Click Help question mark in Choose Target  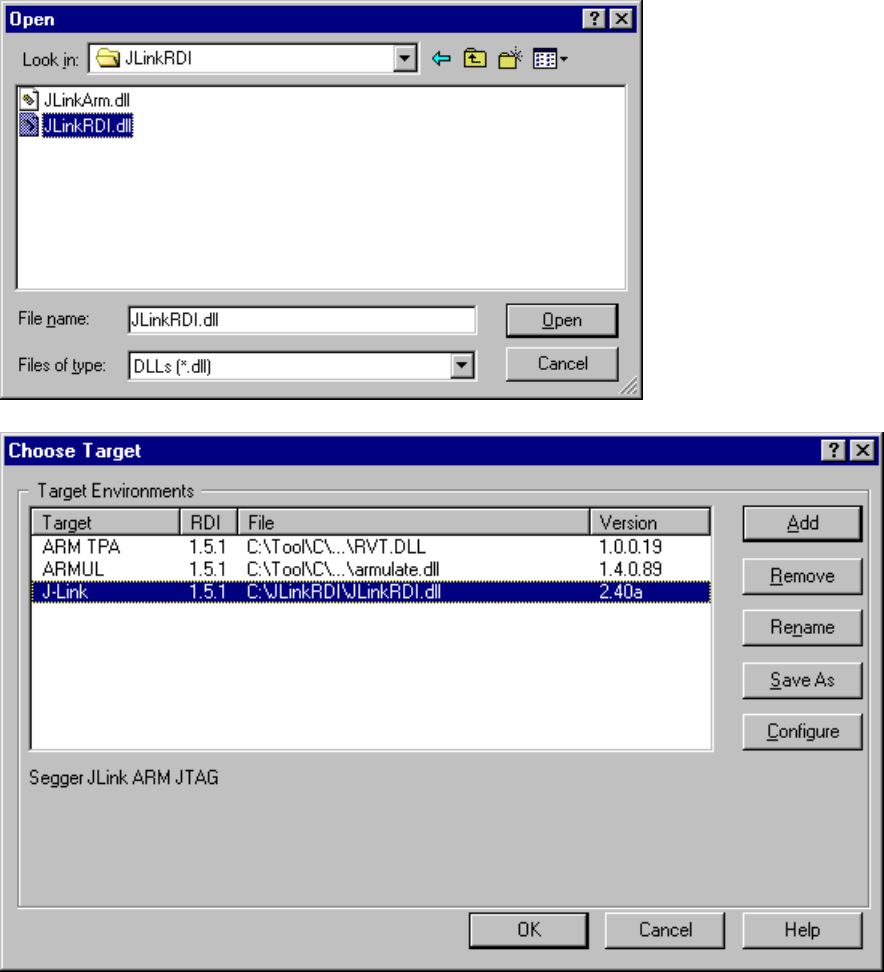coord(834,450)
